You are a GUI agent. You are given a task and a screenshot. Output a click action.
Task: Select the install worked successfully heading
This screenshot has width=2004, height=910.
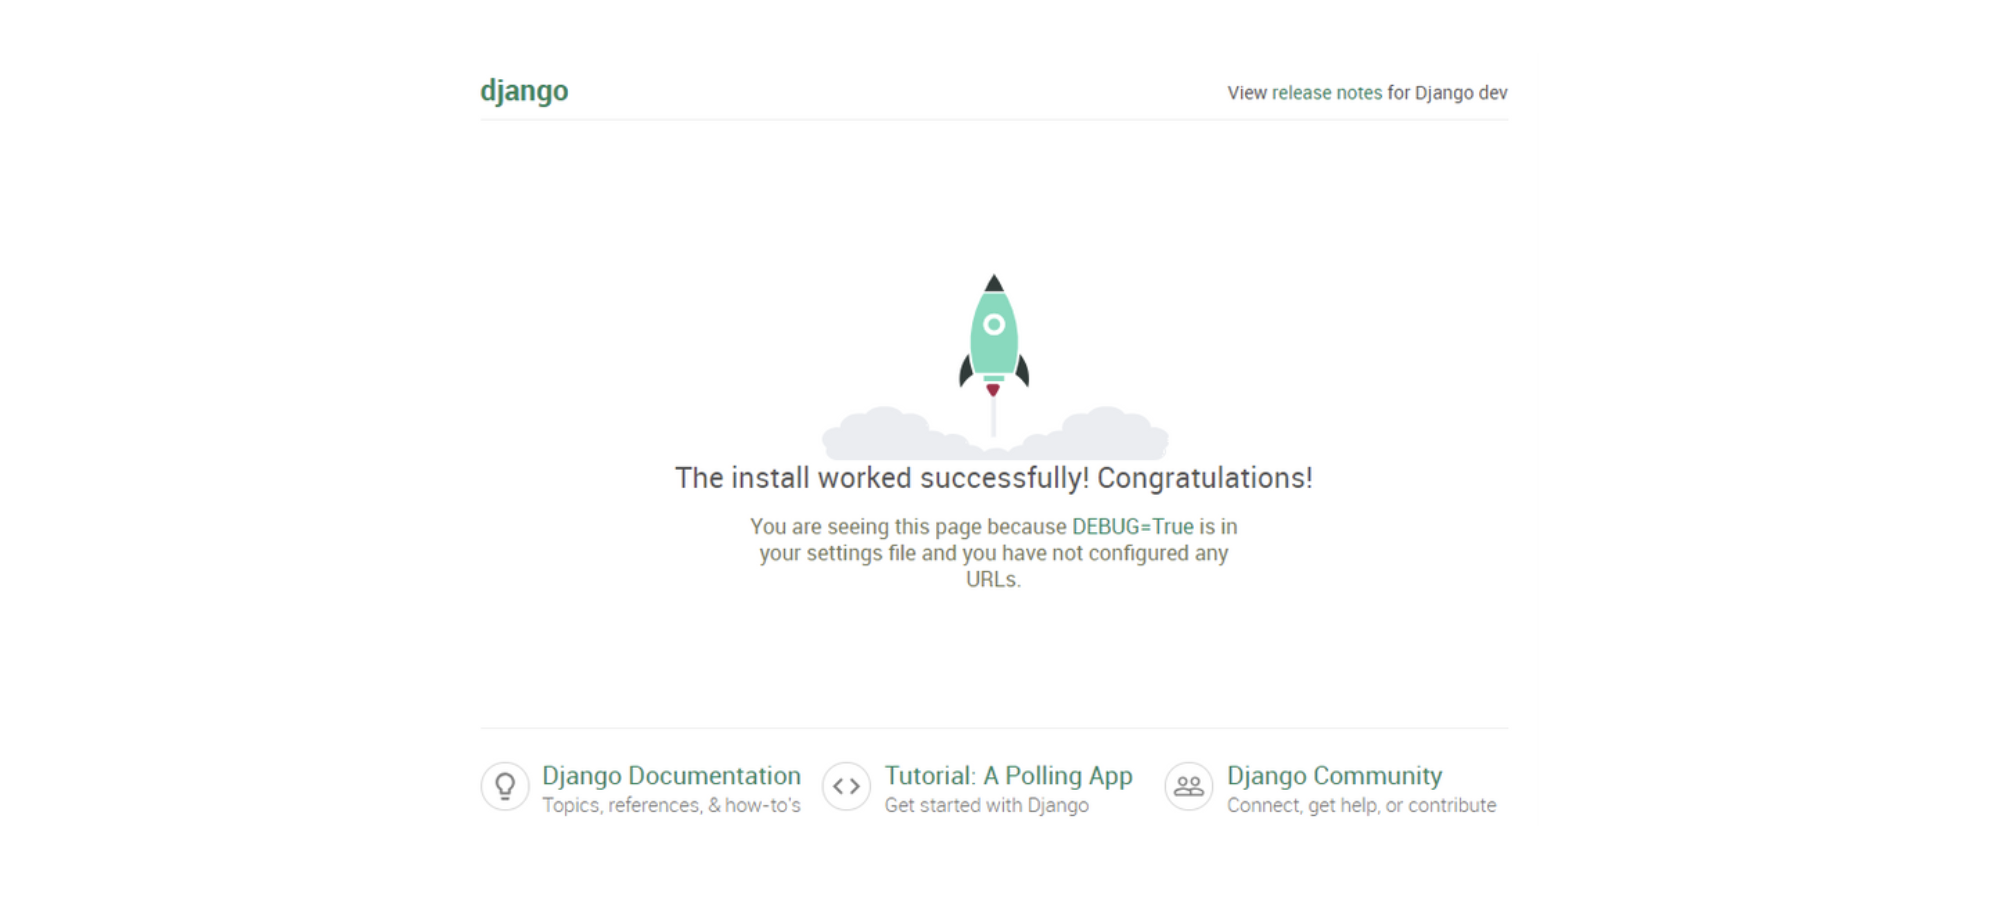coord(993,478)
